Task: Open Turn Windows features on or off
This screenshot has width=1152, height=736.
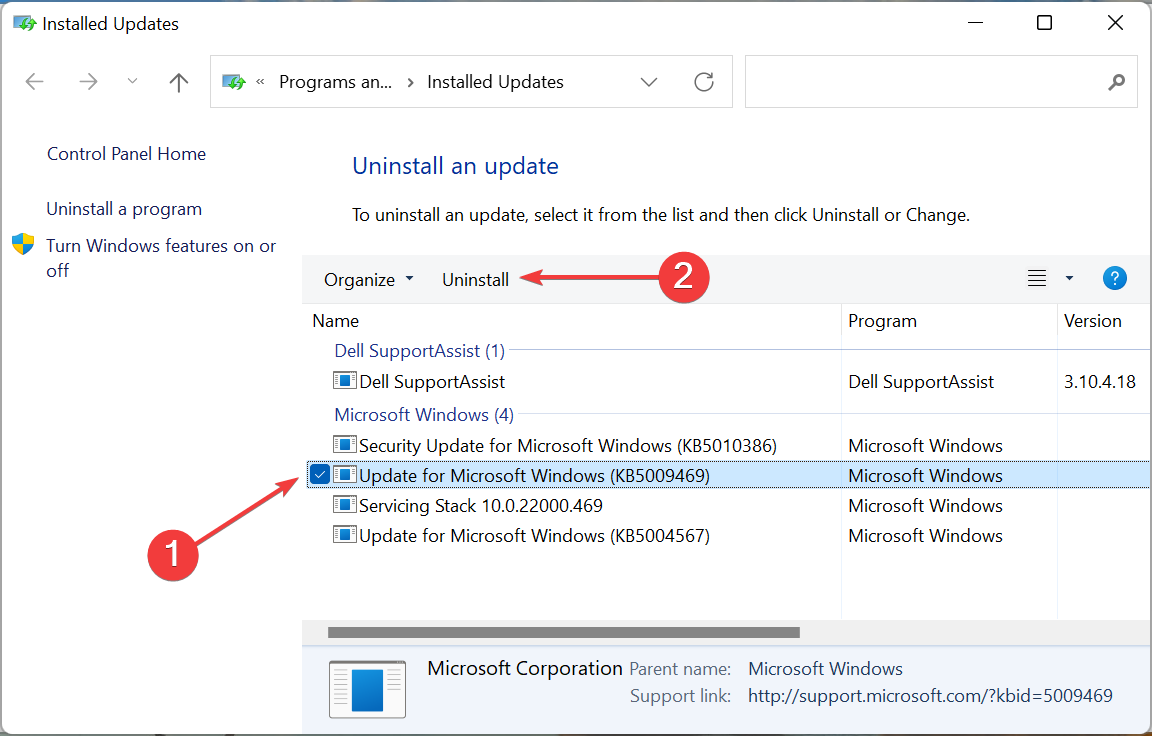Action: pyautogui.click(x=161, y=258)
